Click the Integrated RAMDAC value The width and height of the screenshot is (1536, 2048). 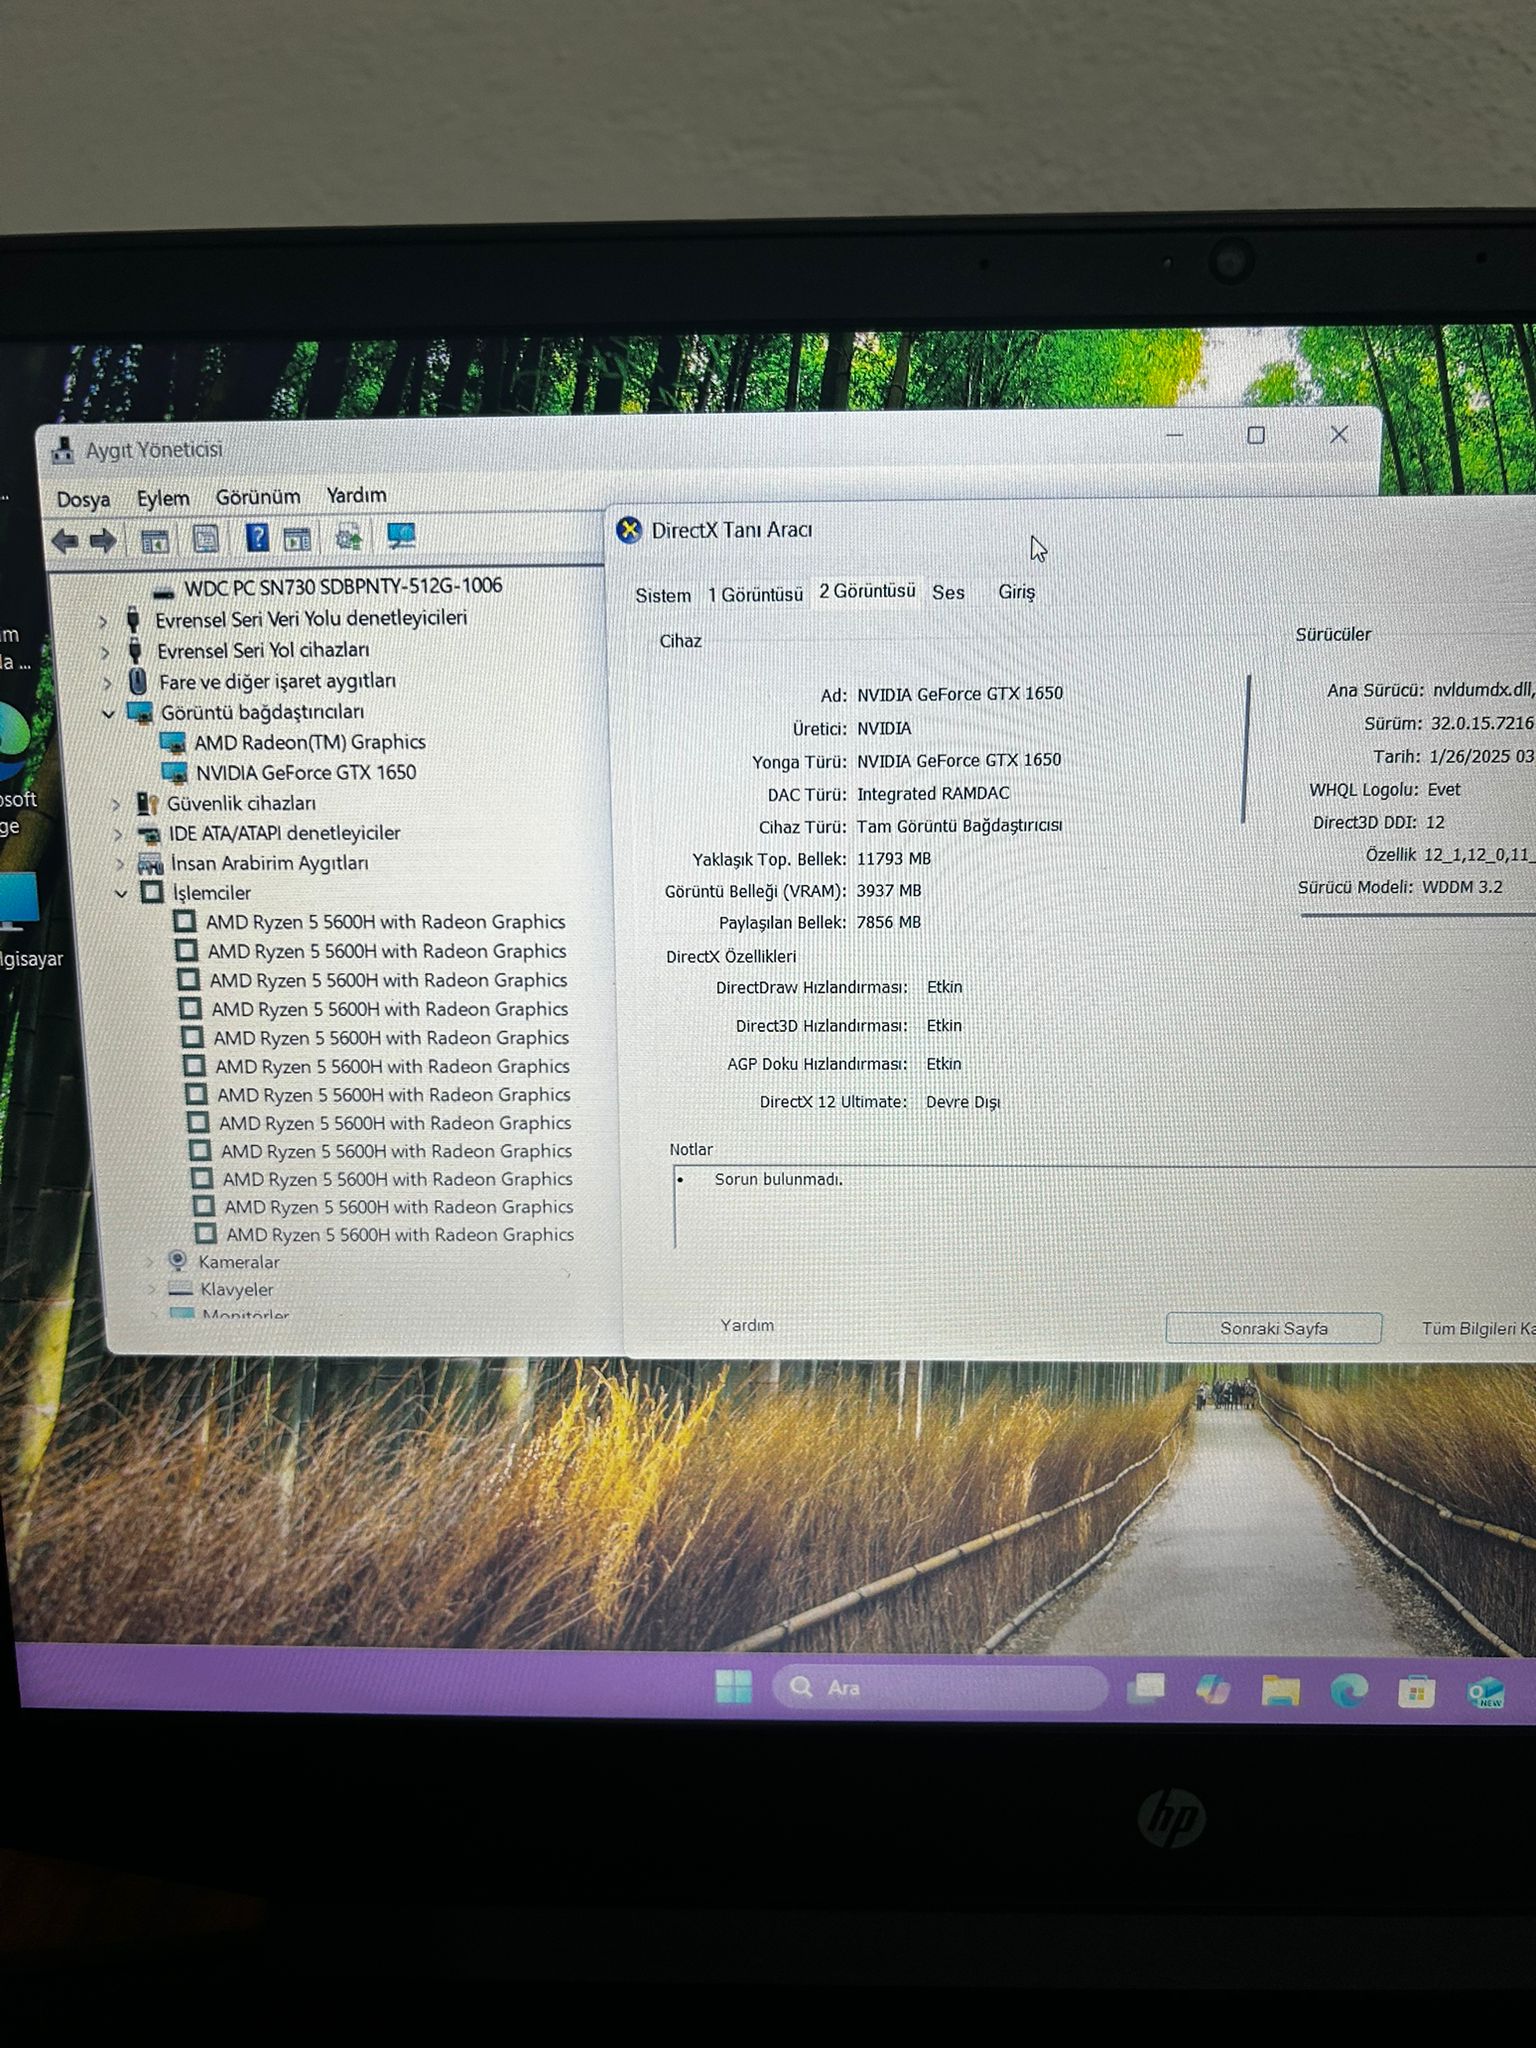(x=933, y=793)
